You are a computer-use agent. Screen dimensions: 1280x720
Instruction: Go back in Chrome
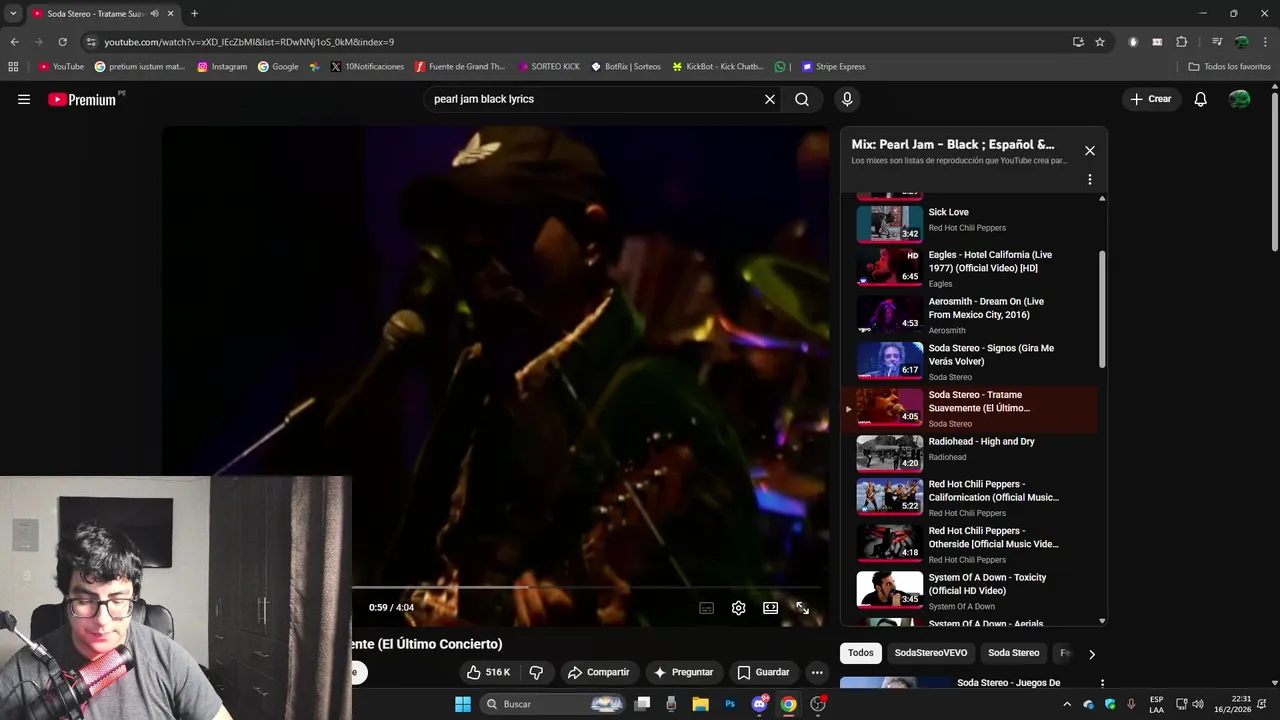pyautogui.click(x=14, y=42)
